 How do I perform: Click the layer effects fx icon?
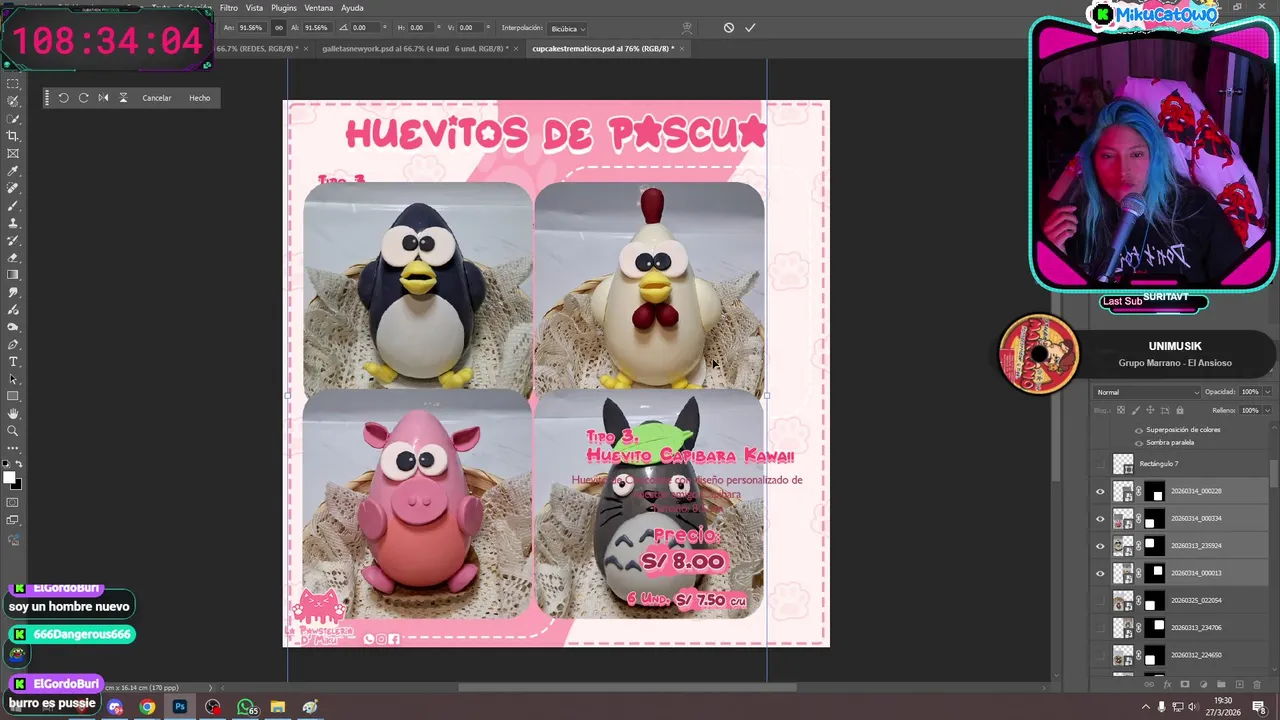1167,684
